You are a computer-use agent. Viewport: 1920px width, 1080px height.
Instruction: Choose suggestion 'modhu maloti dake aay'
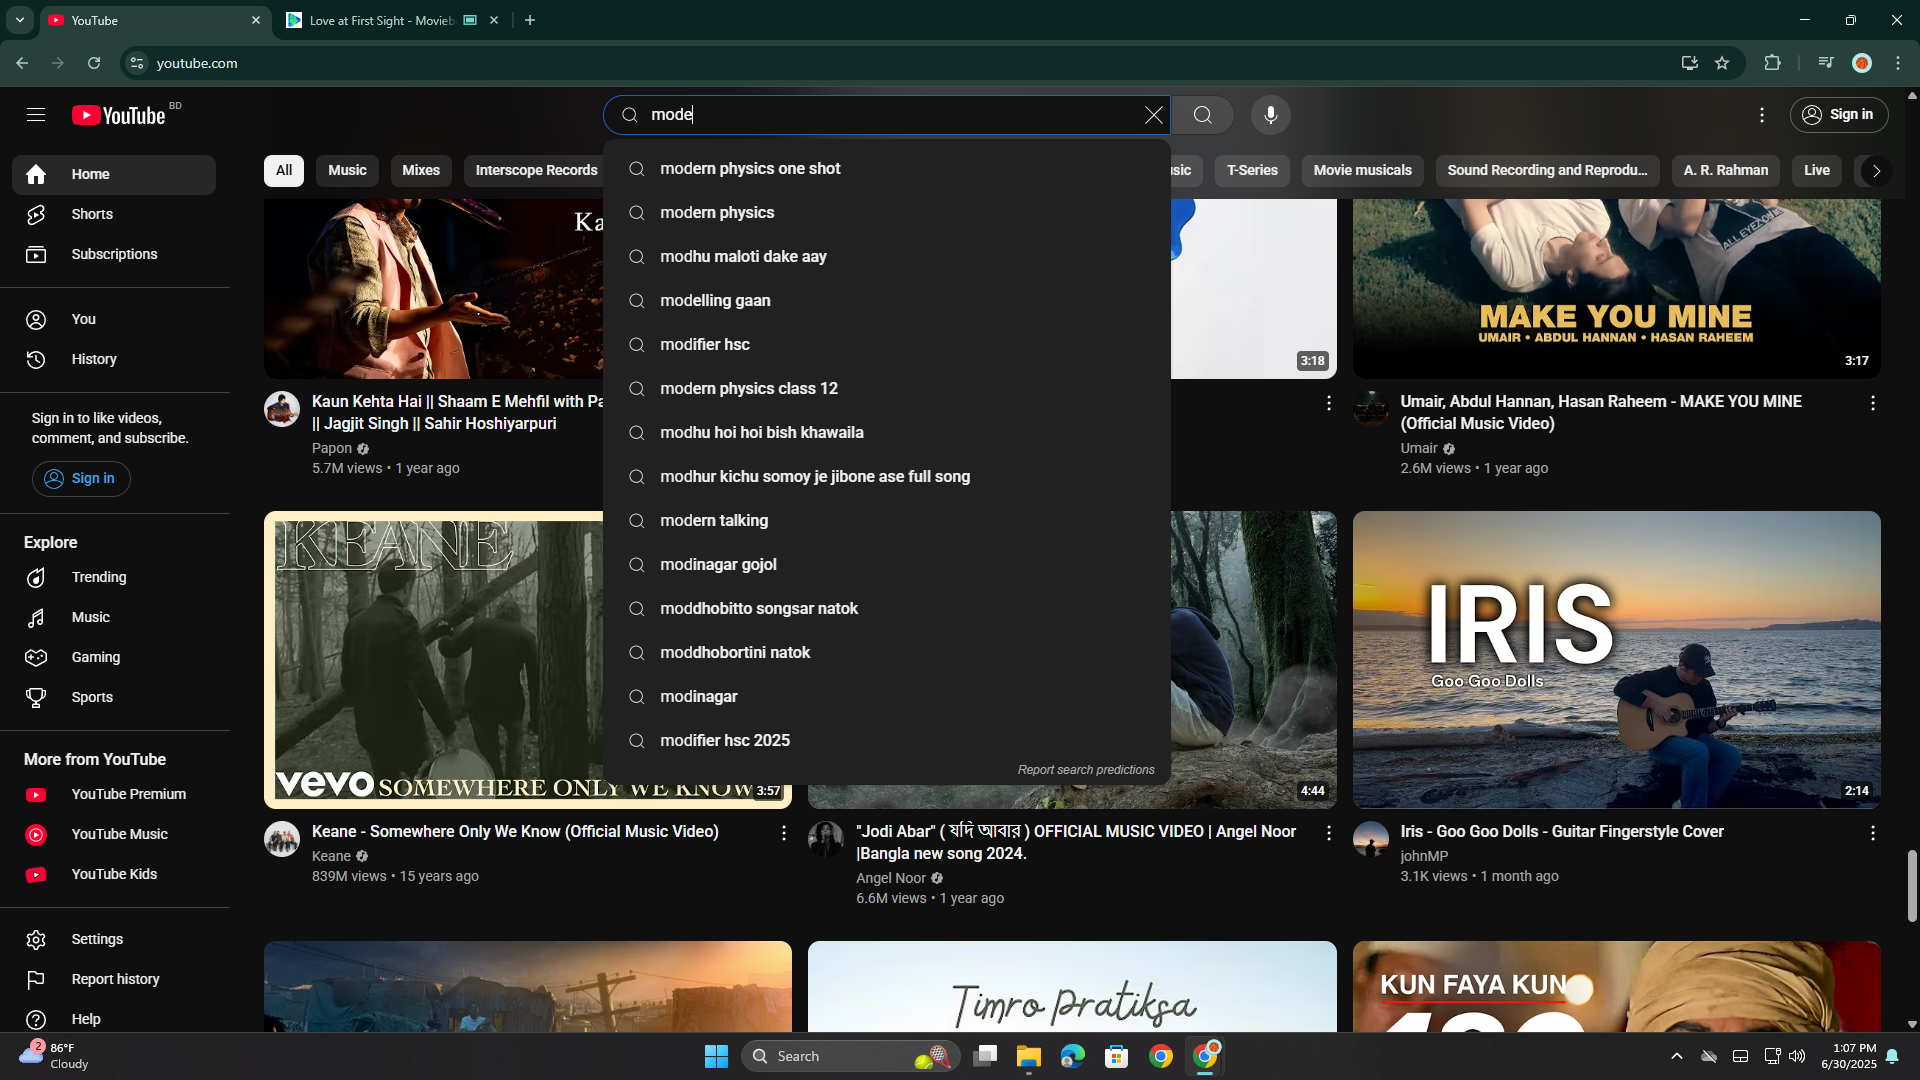[x=887, y=257]
